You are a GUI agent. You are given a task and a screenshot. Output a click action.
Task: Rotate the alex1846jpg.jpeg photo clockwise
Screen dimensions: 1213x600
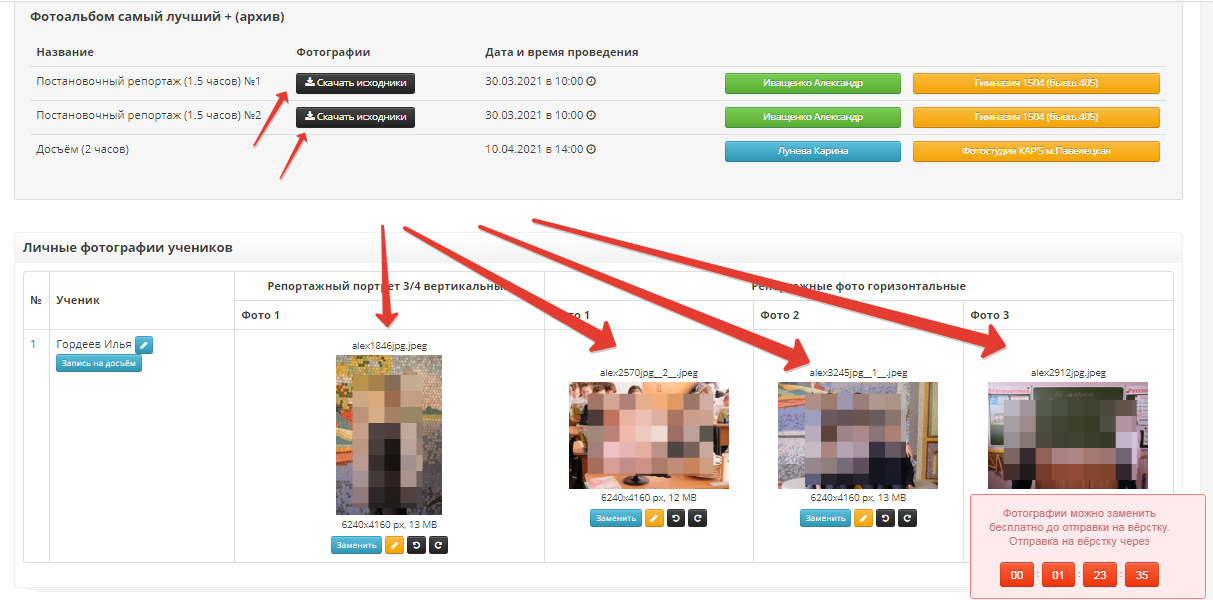438,545
